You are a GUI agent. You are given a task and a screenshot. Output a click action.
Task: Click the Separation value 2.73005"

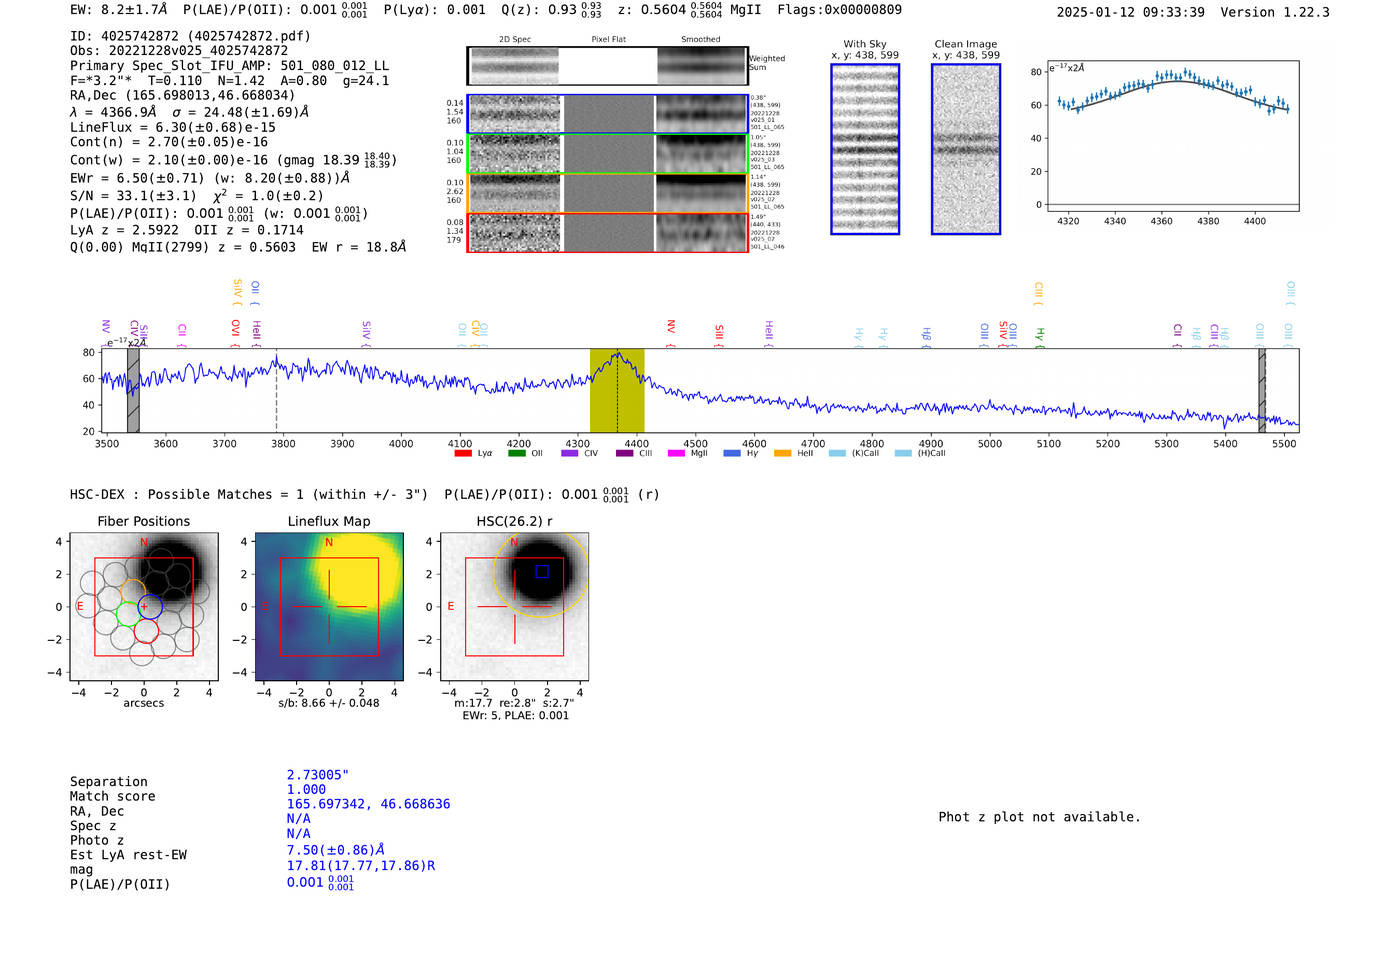pyautogui.click(x=318, y=775)
